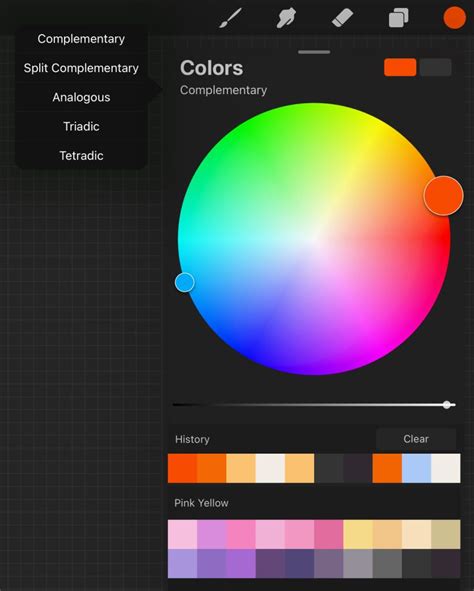Pick sixth dark gray History swatch

(329, 468)
